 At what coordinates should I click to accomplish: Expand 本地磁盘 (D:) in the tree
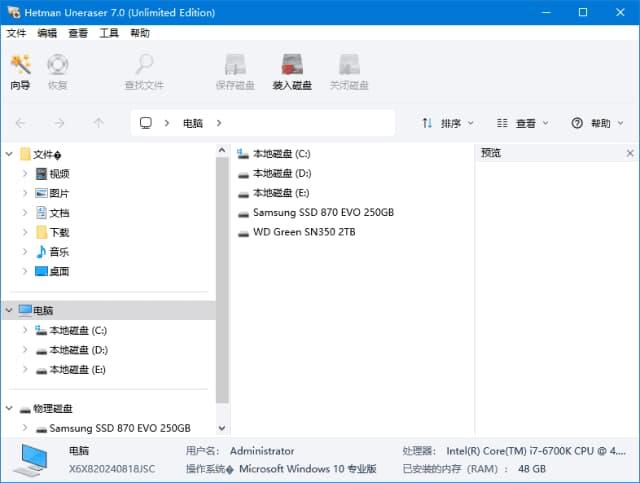pos(26,350)
